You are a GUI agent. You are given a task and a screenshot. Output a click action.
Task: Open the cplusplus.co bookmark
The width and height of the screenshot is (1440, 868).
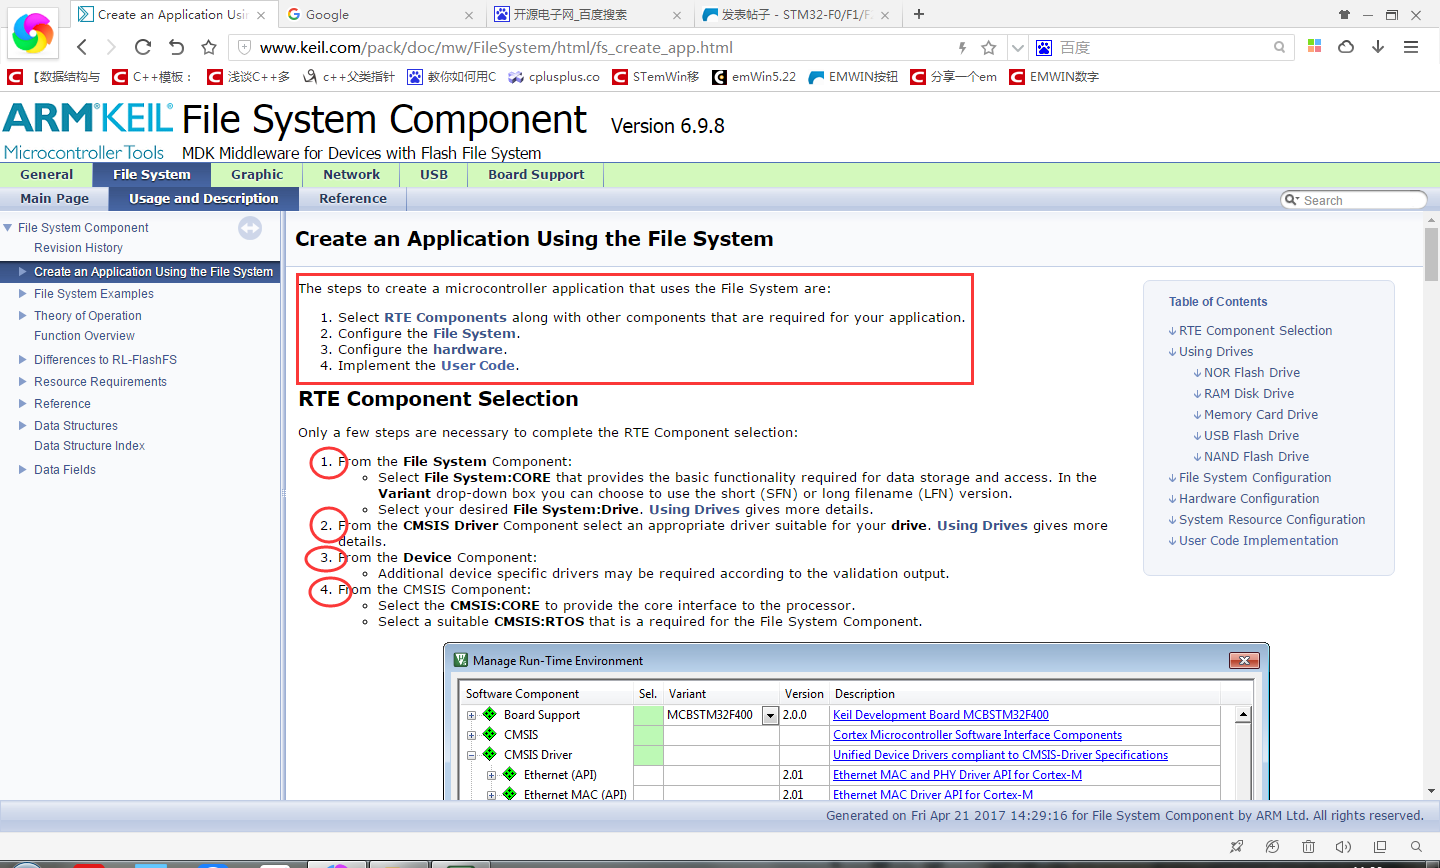[x=554, y=77]
